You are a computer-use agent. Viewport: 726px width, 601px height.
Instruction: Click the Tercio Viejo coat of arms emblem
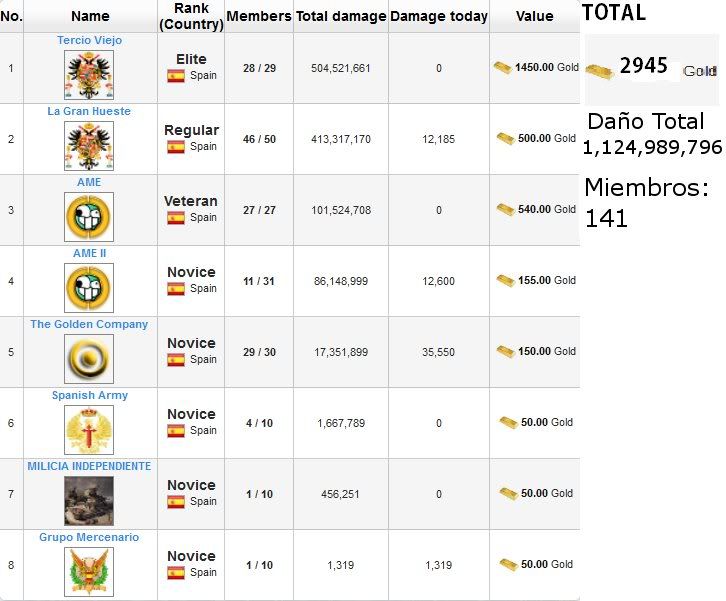coord(89,75)
